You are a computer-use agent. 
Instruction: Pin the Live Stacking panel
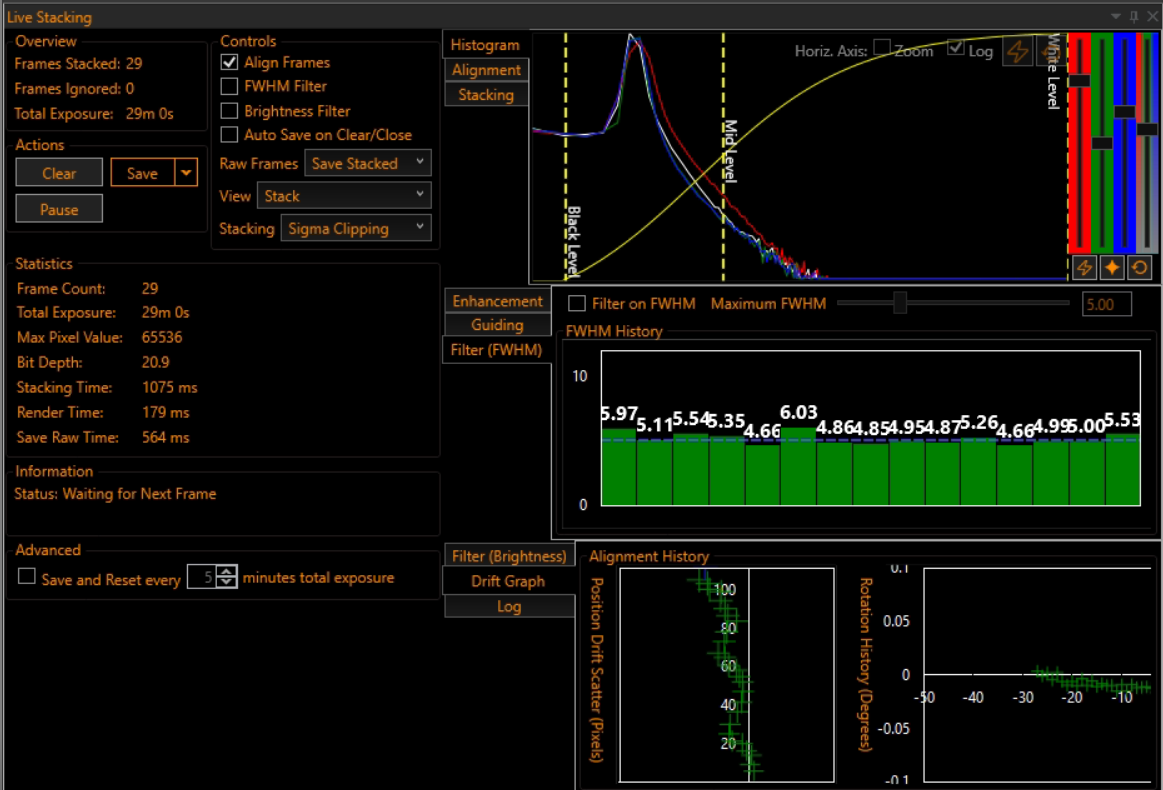tap(1133, 16)
